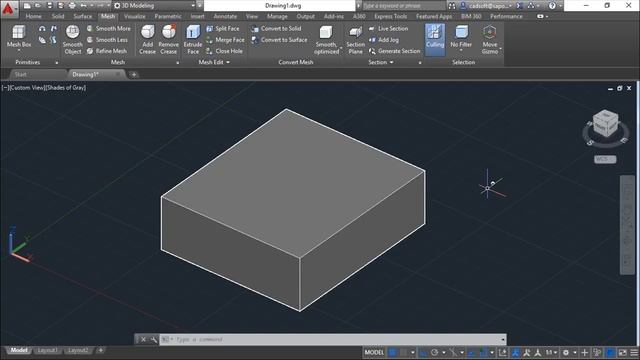The height and width of the screenshot is (360, 640).
Task: Click the Undo arrow in quick access toolbar
Action: tap(84, 6)
